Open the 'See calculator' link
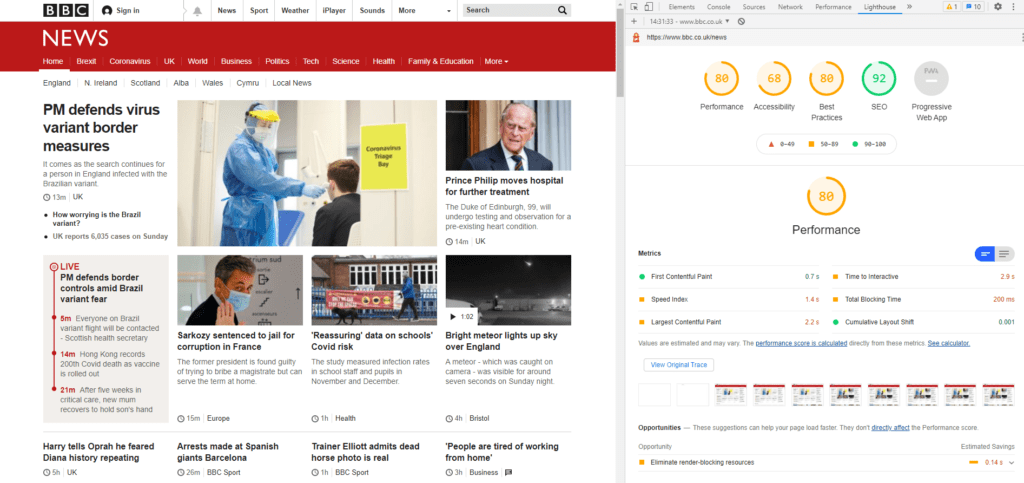The image size is (1024, 483). pos(948,343)
